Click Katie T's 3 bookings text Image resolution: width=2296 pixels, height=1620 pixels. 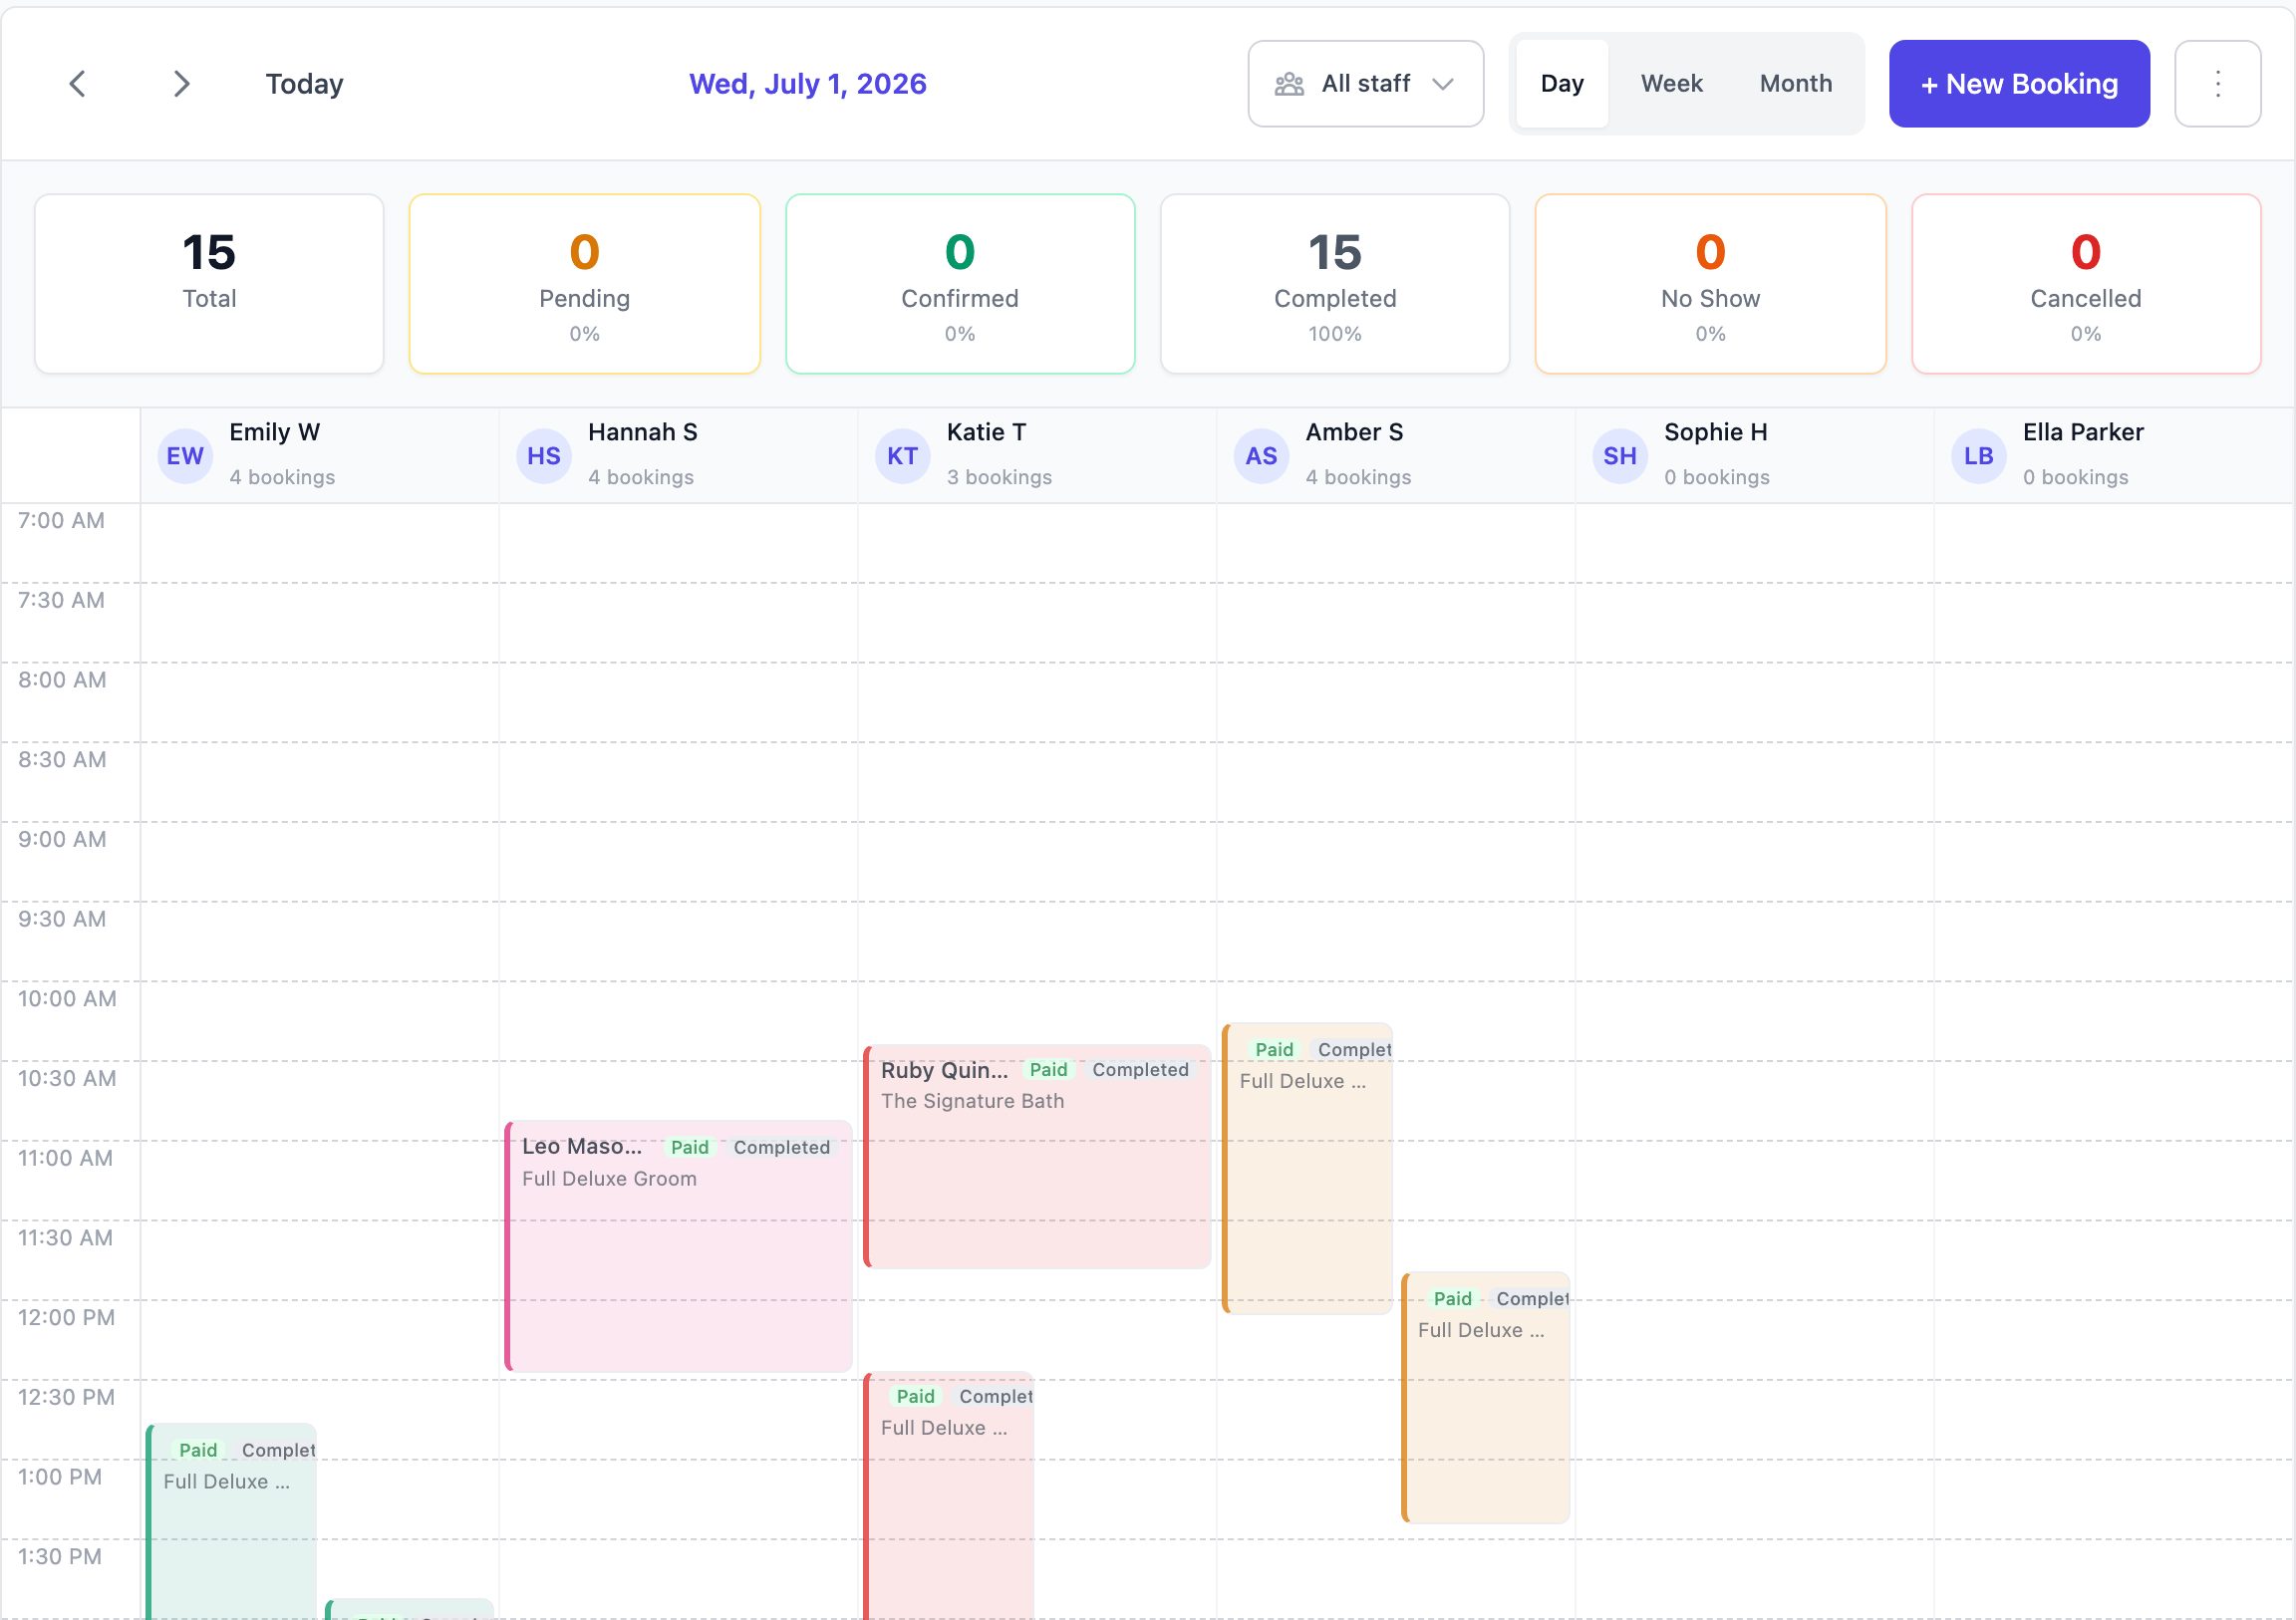click(x=999, y=477)
